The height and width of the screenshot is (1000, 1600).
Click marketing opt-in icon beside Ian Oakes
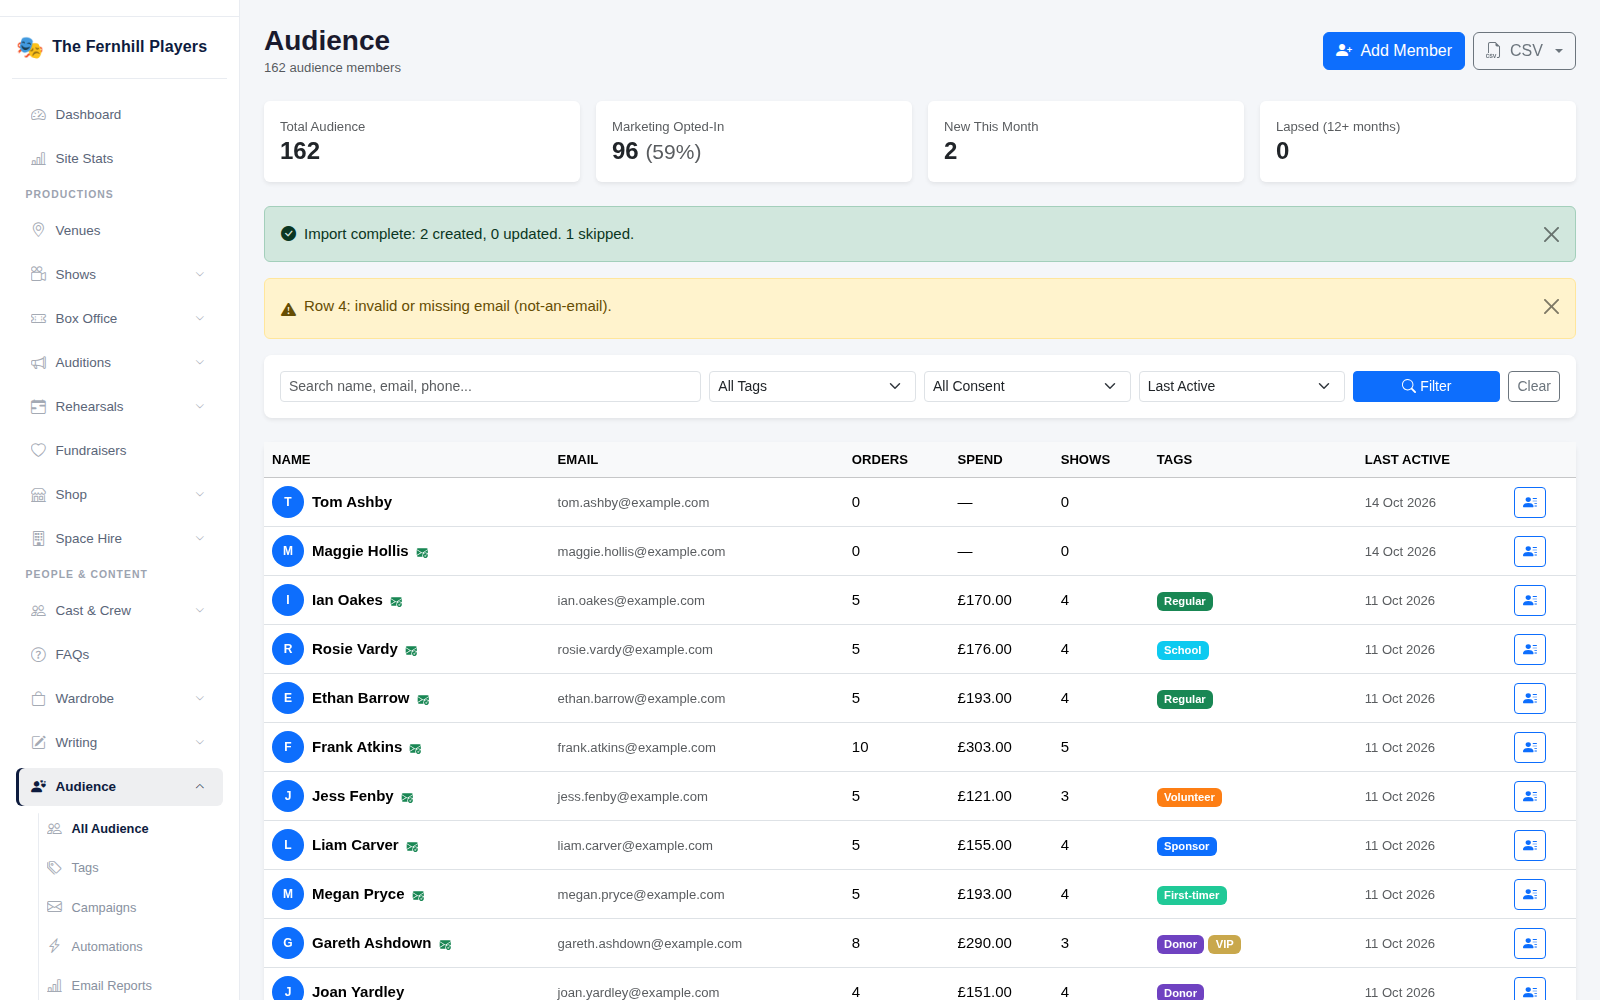[396, 602]
